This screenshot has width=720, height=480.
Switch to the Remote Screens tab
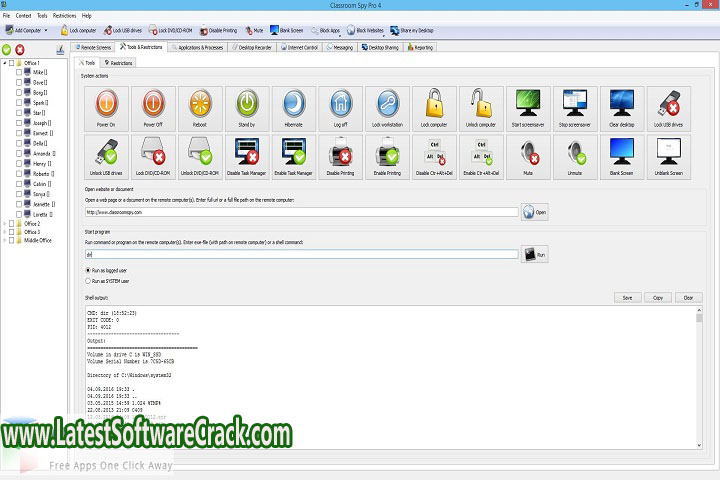point(93,47)
